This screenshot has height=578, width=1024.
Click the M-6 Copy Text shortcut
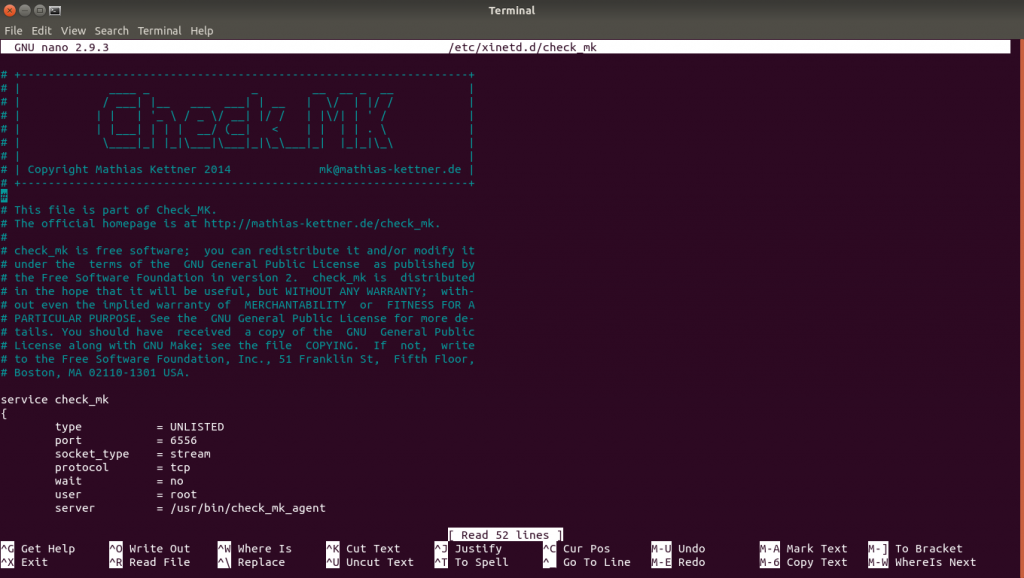click(x=803, y=562)
